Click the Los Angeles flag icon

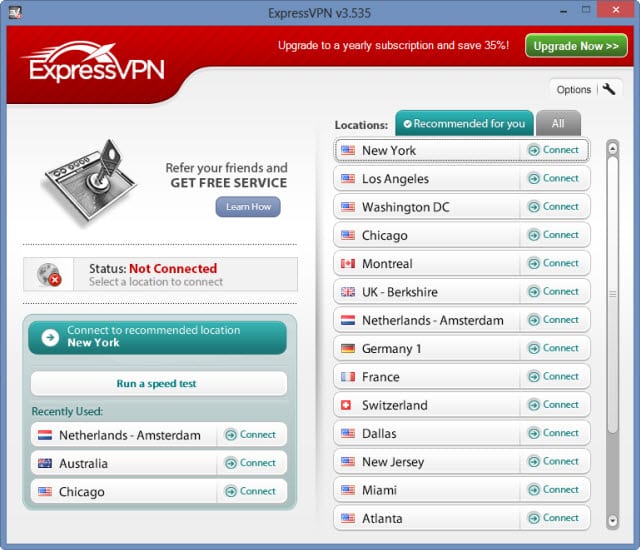pyautogui.click(x=348, y=179)
